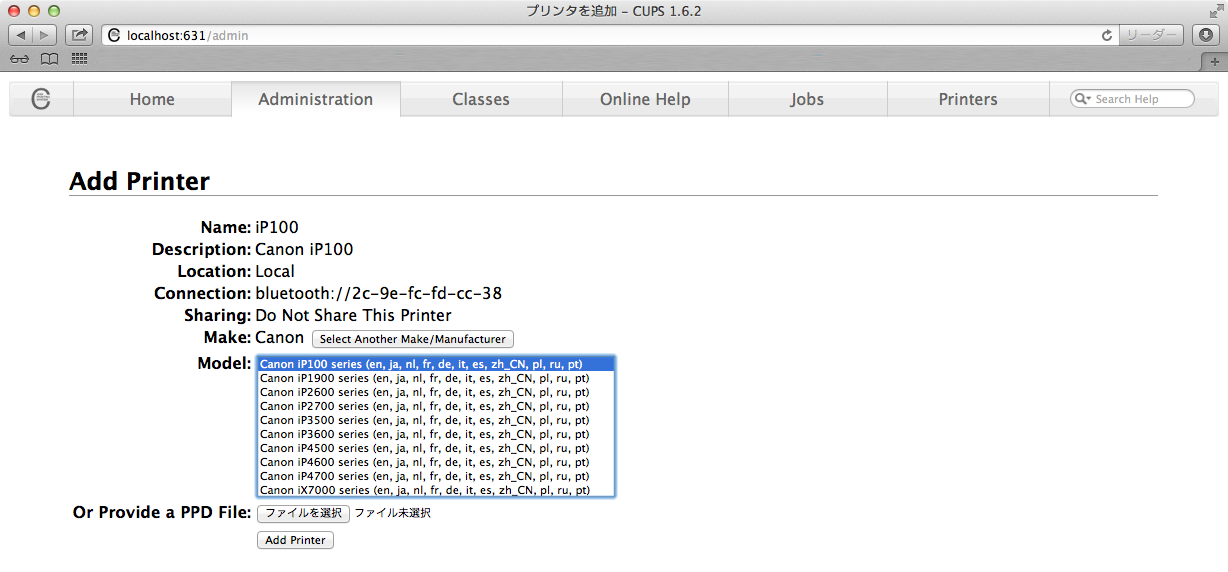This screenshot has width=1228, height=572.
Task: Click Do Not Share This Printer text
Action: point(353,315)
